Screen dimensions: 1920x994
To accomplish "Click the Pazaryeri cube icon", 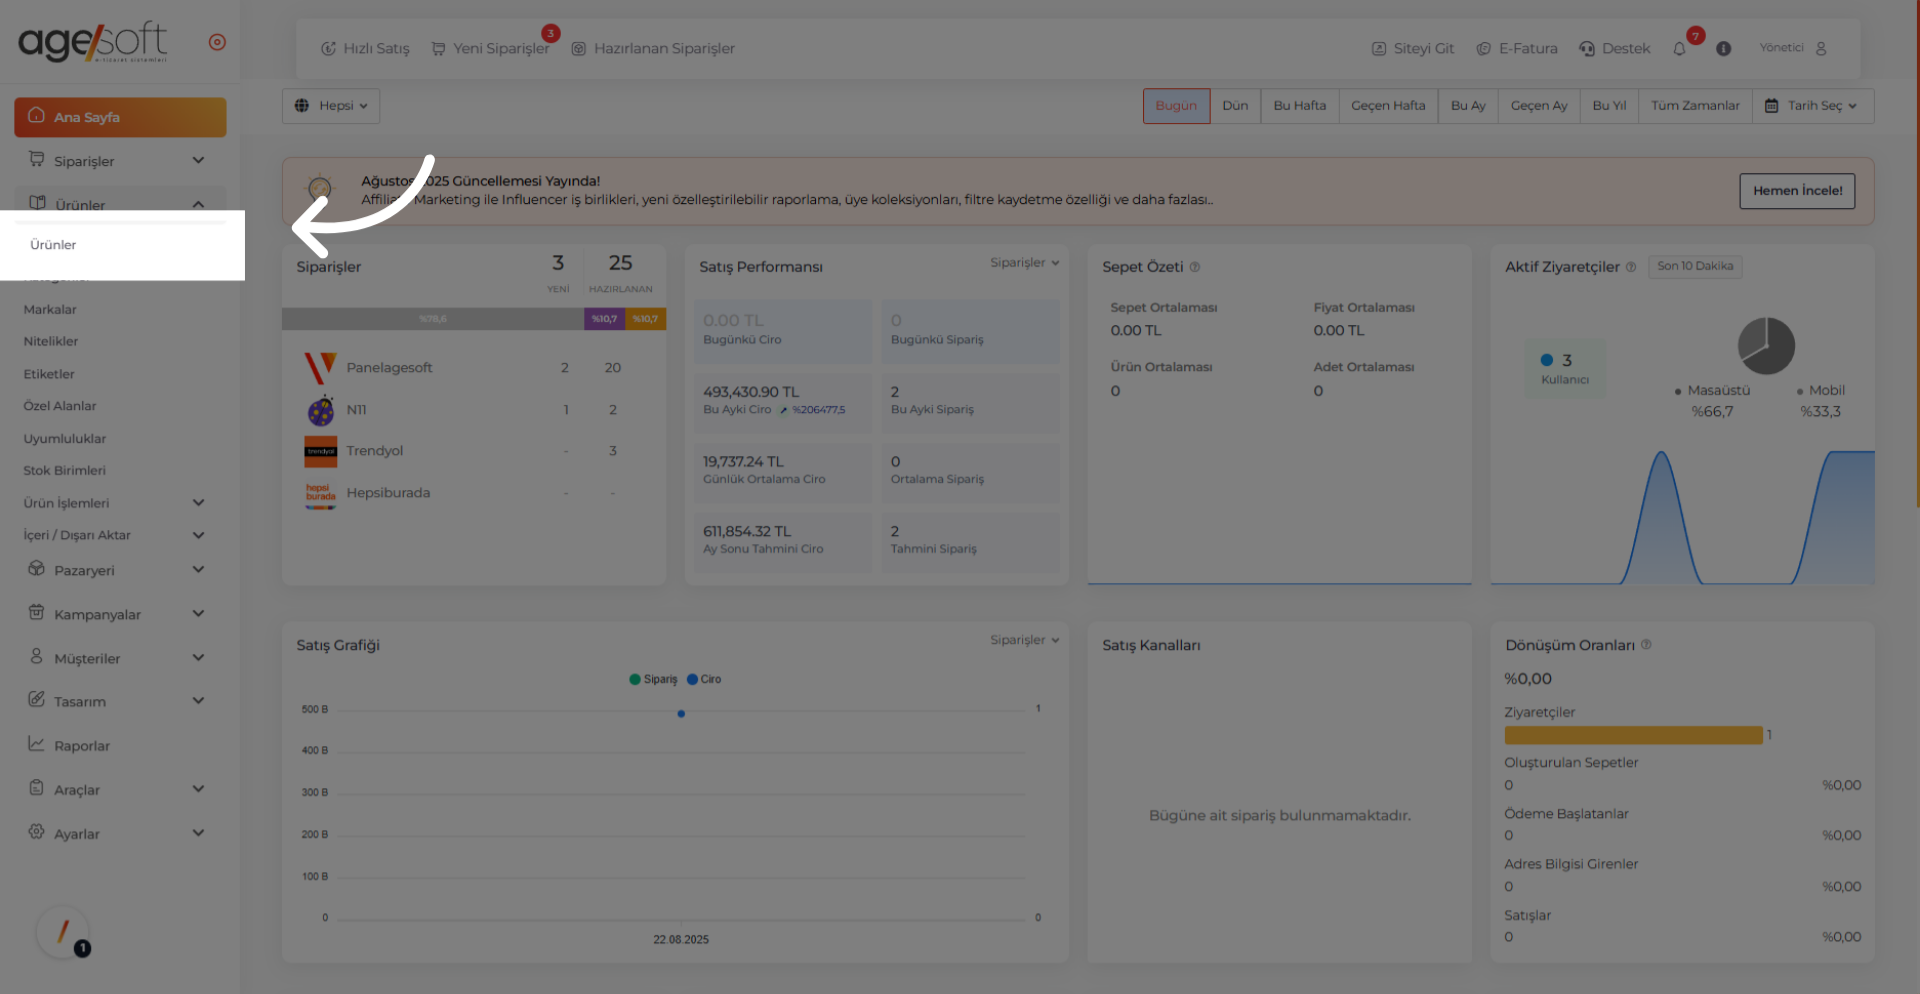I will pos(36,569).
